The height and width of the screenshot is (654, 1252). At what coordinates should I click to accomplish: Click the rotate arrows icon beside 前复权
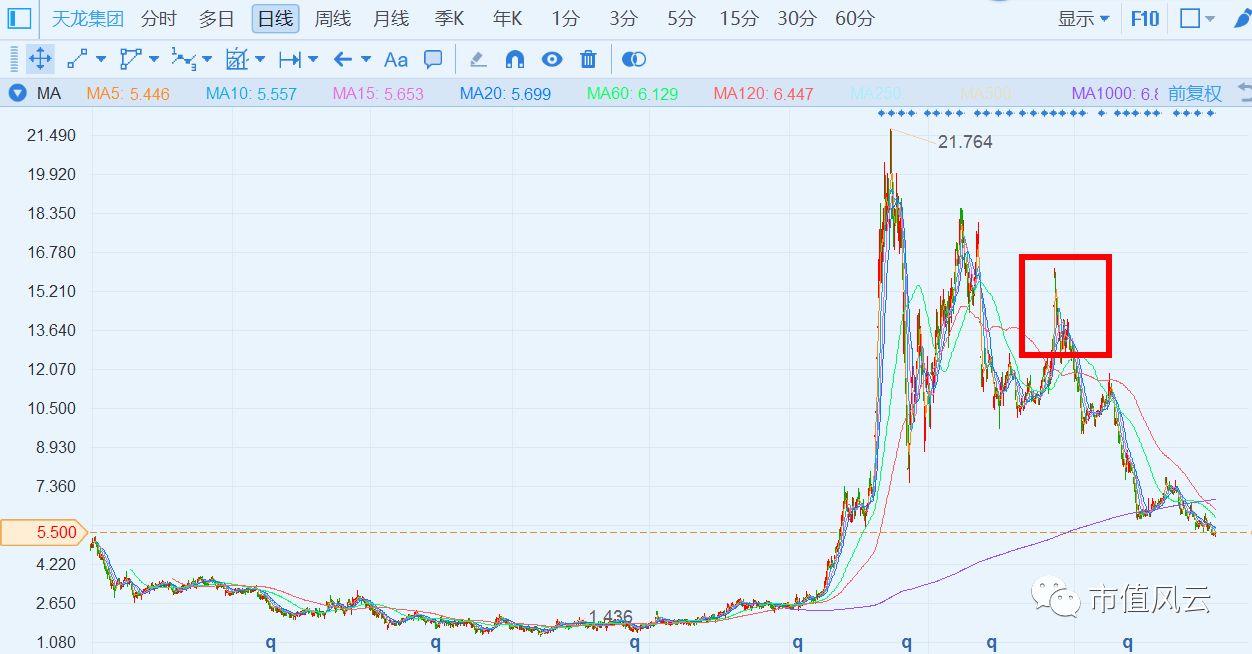point(1245,93)
